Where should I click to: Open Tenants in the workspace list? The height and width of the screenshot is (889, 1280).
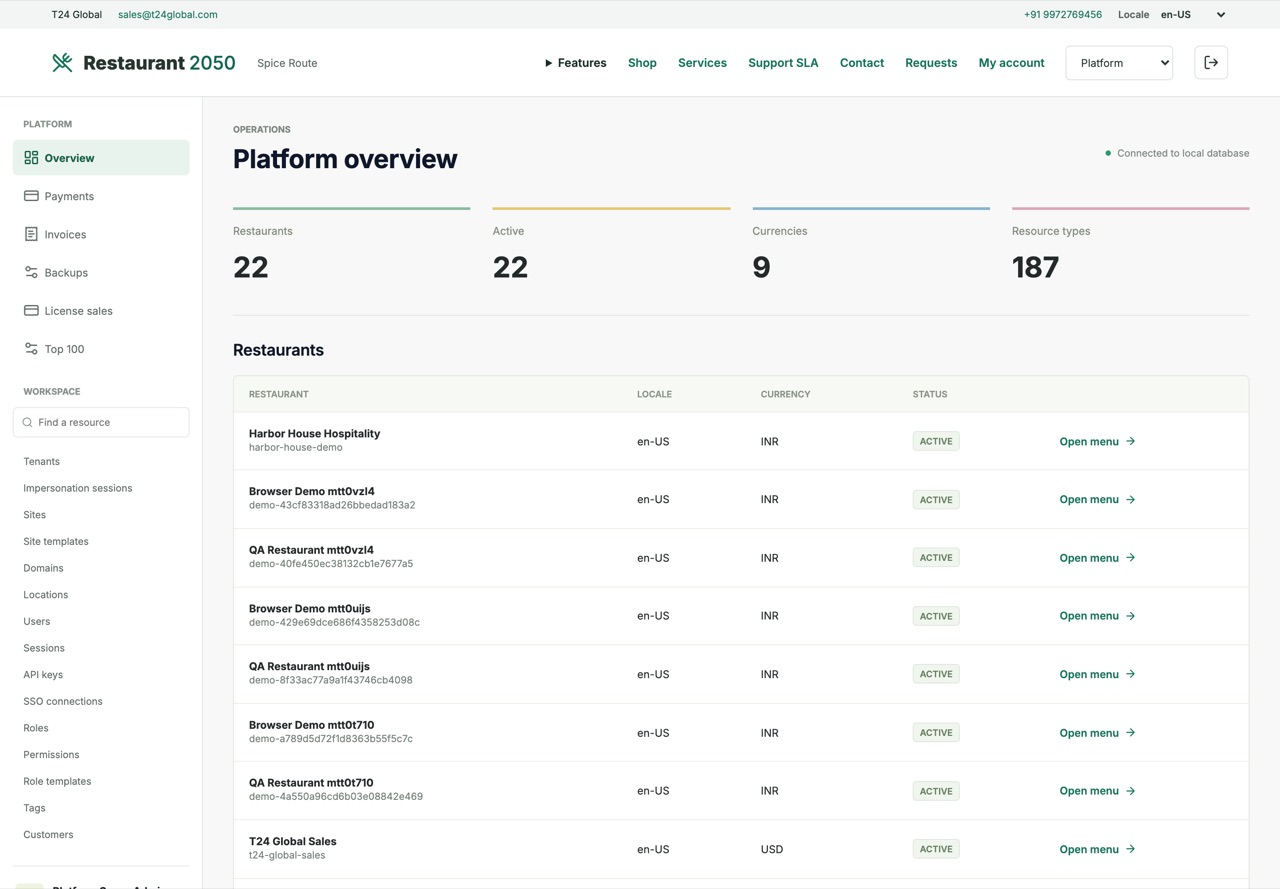point(42,461)
